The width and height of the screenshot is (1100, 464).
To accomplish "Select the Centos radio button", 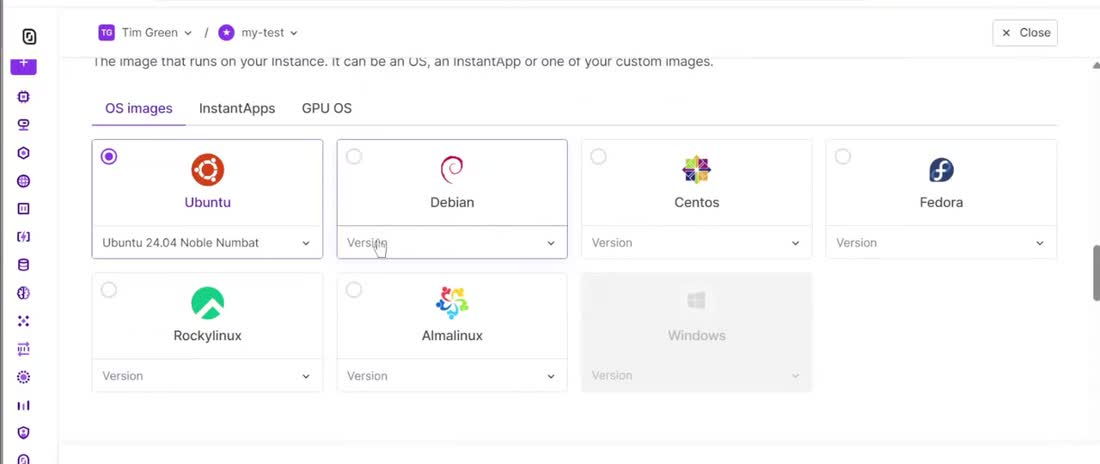I will 598,157.
